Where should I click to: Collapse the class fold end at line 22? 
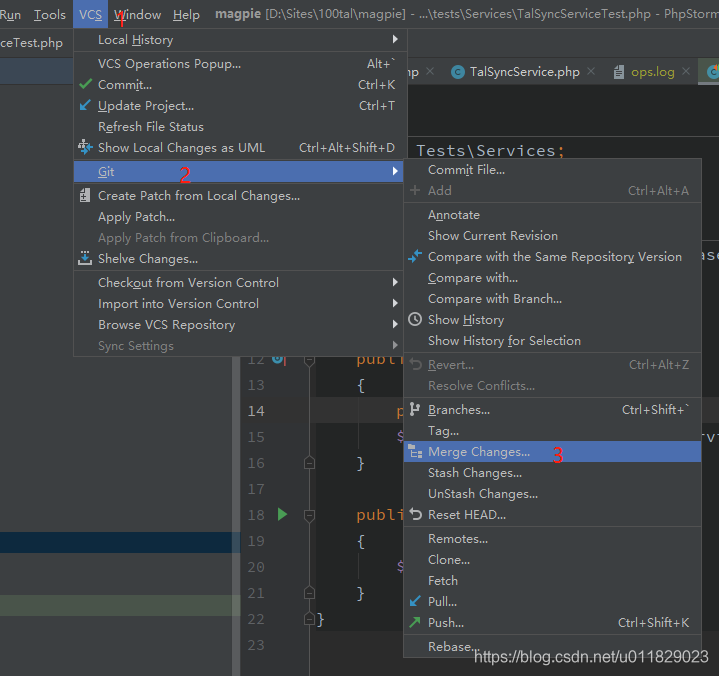pyautogui.click(x=310, y=619)
